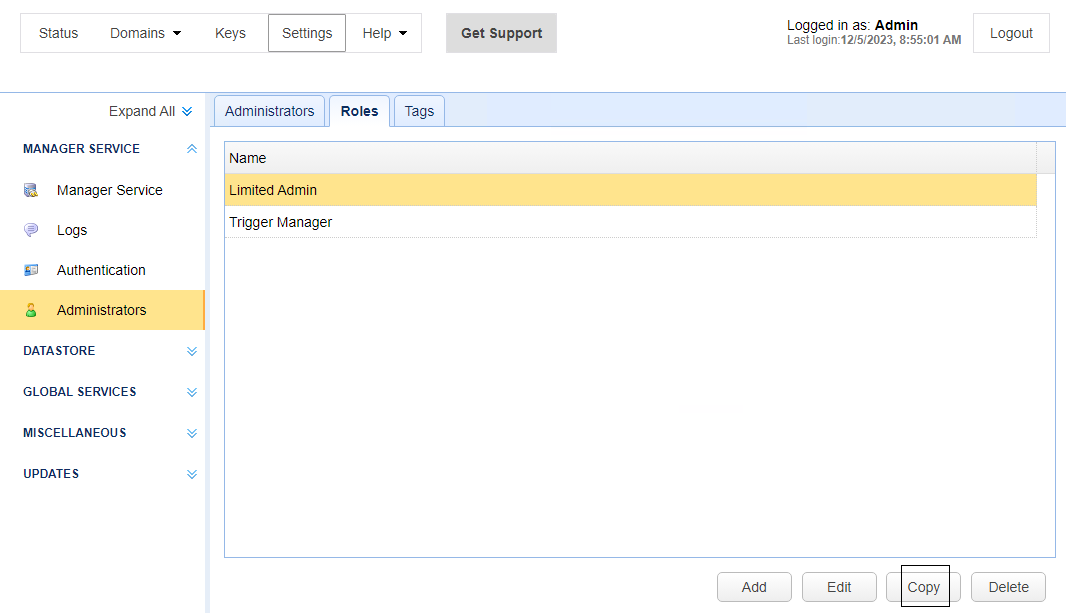
Task: Expand the Datastore section
Action: coord(192,351)
